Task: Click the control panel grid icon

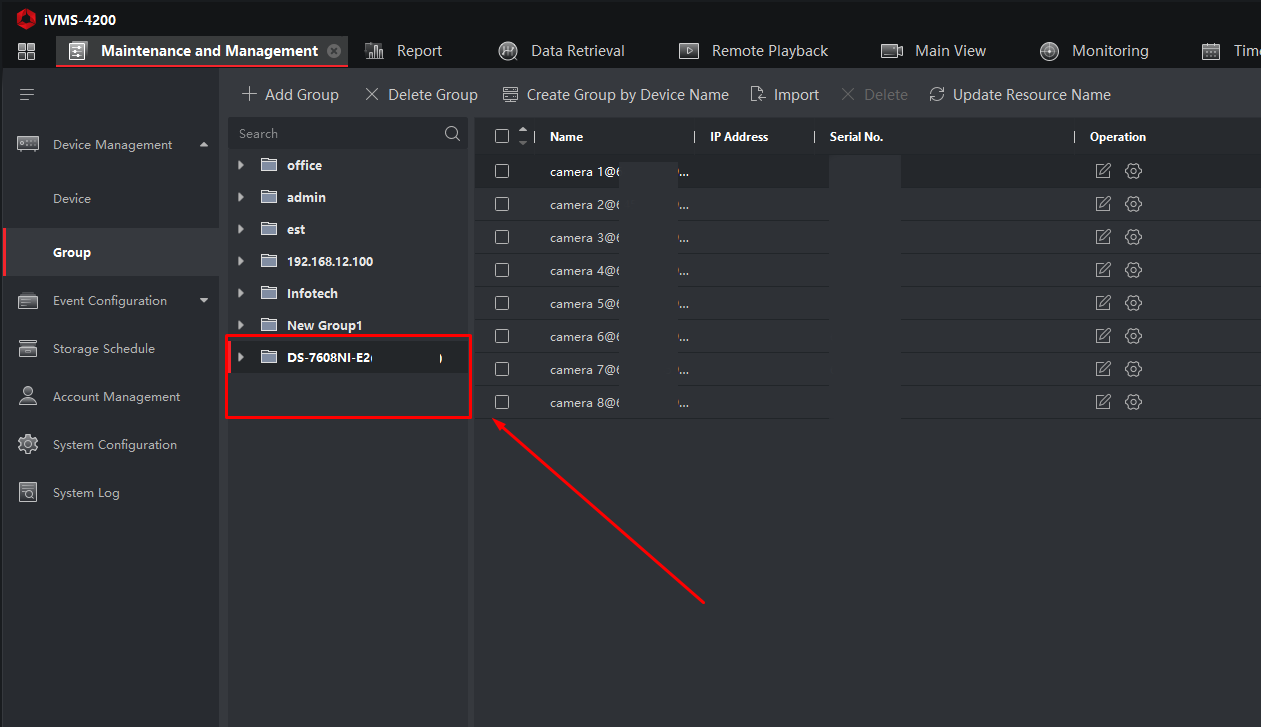Action: pos(26,51)
